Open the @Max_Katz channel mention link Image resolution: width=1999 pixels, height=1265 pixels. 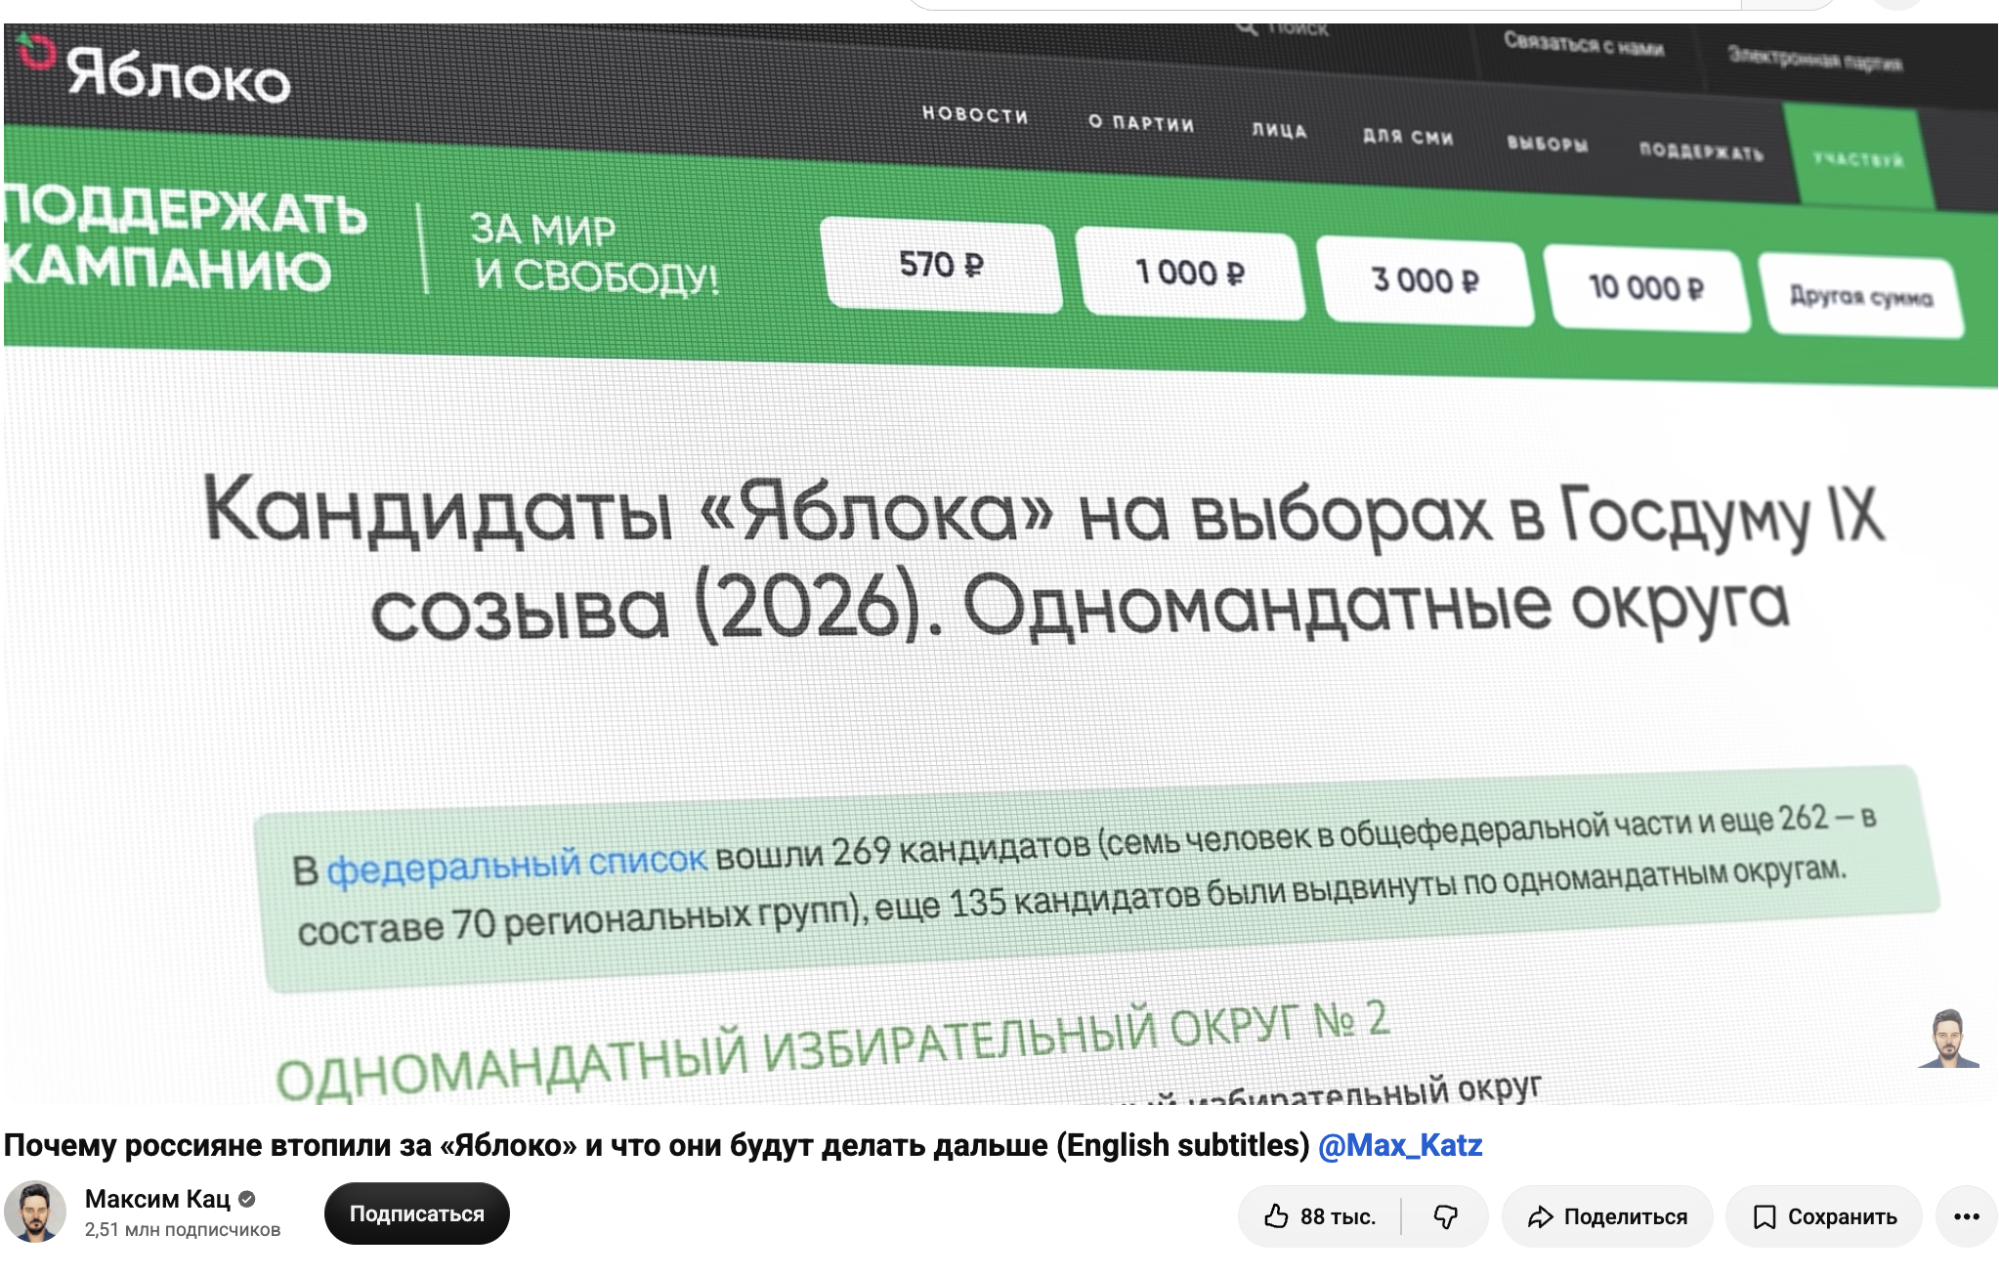(x=1400, y=1146)
